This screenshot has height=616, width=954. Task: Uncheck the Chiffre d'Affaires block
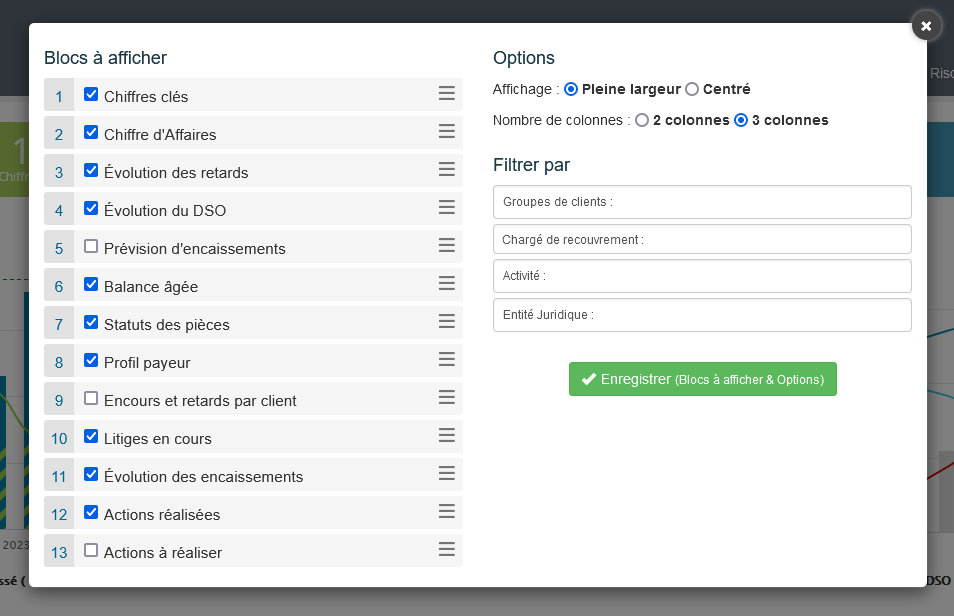pos(91,132)
